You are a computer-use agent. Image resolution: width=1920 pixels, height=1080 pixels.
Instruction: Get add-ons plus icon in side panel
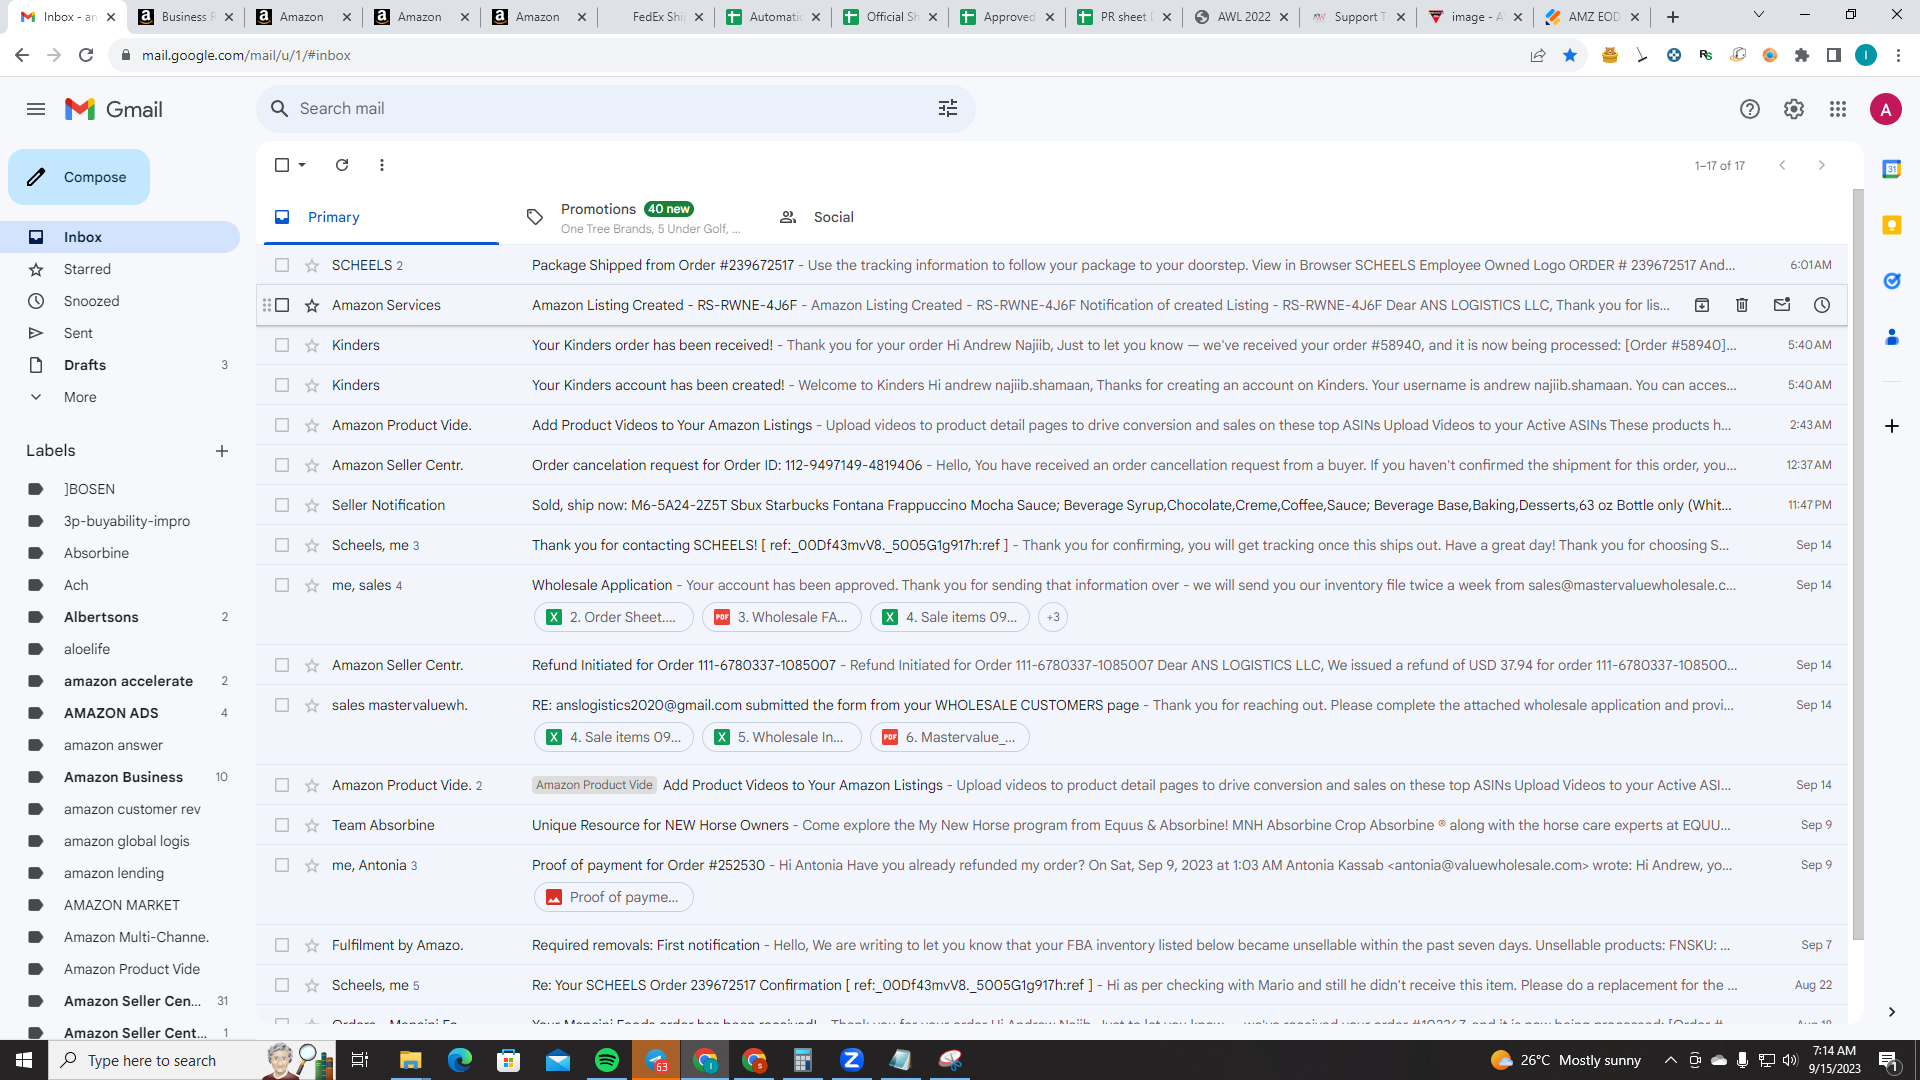pyautogui.click(x=1892, y=426)
